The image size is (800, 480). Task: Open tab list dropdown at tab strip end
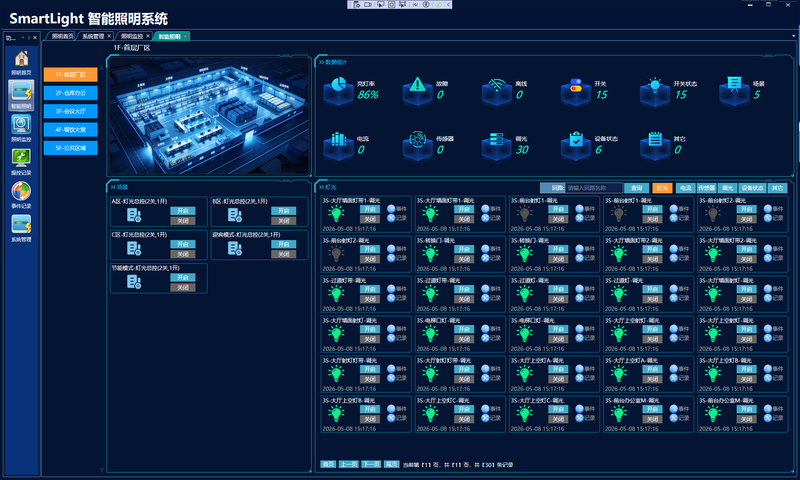(x=793, y=36)
